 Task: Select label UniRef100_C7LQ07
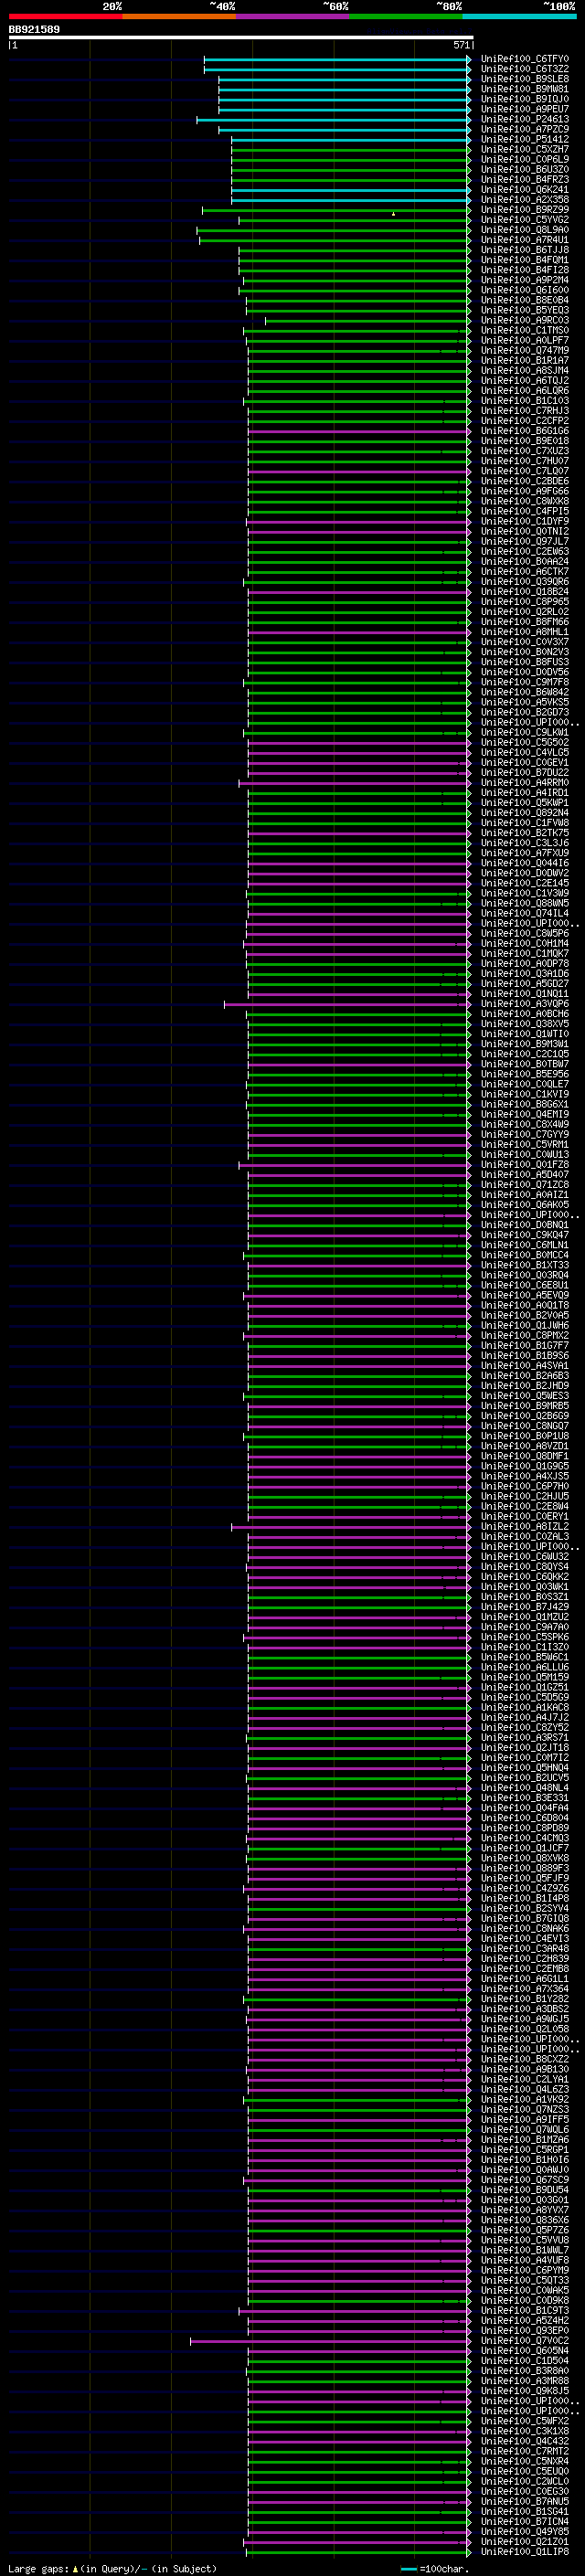click(525, 471)
